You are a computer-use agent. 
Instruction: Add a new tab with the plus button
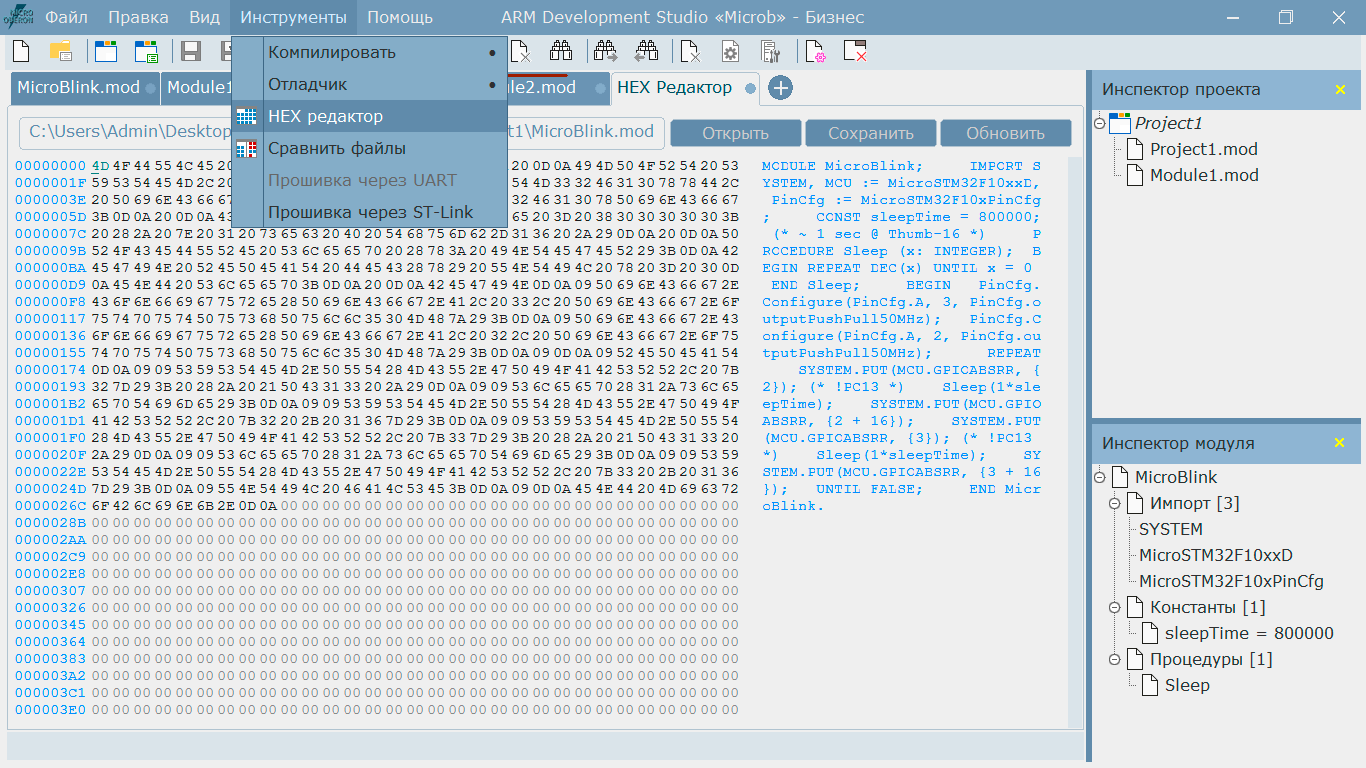tap(780, 88)
